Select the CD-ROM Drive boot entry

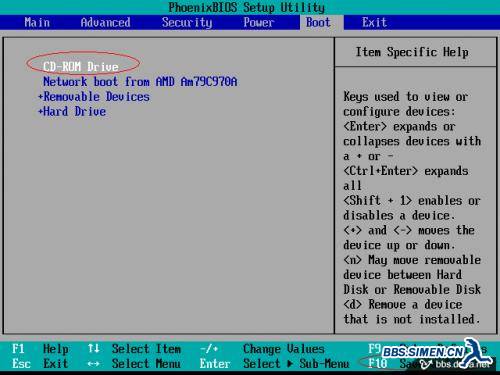pos(81,67)
